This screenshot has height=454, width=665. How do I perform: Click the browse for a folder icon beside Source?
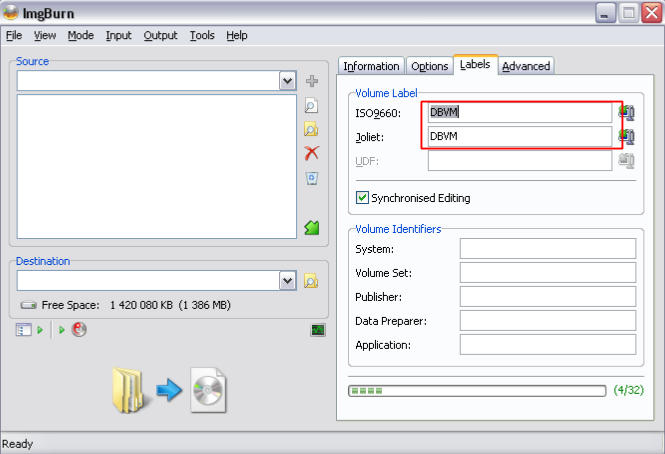click(x=311, y=129)
